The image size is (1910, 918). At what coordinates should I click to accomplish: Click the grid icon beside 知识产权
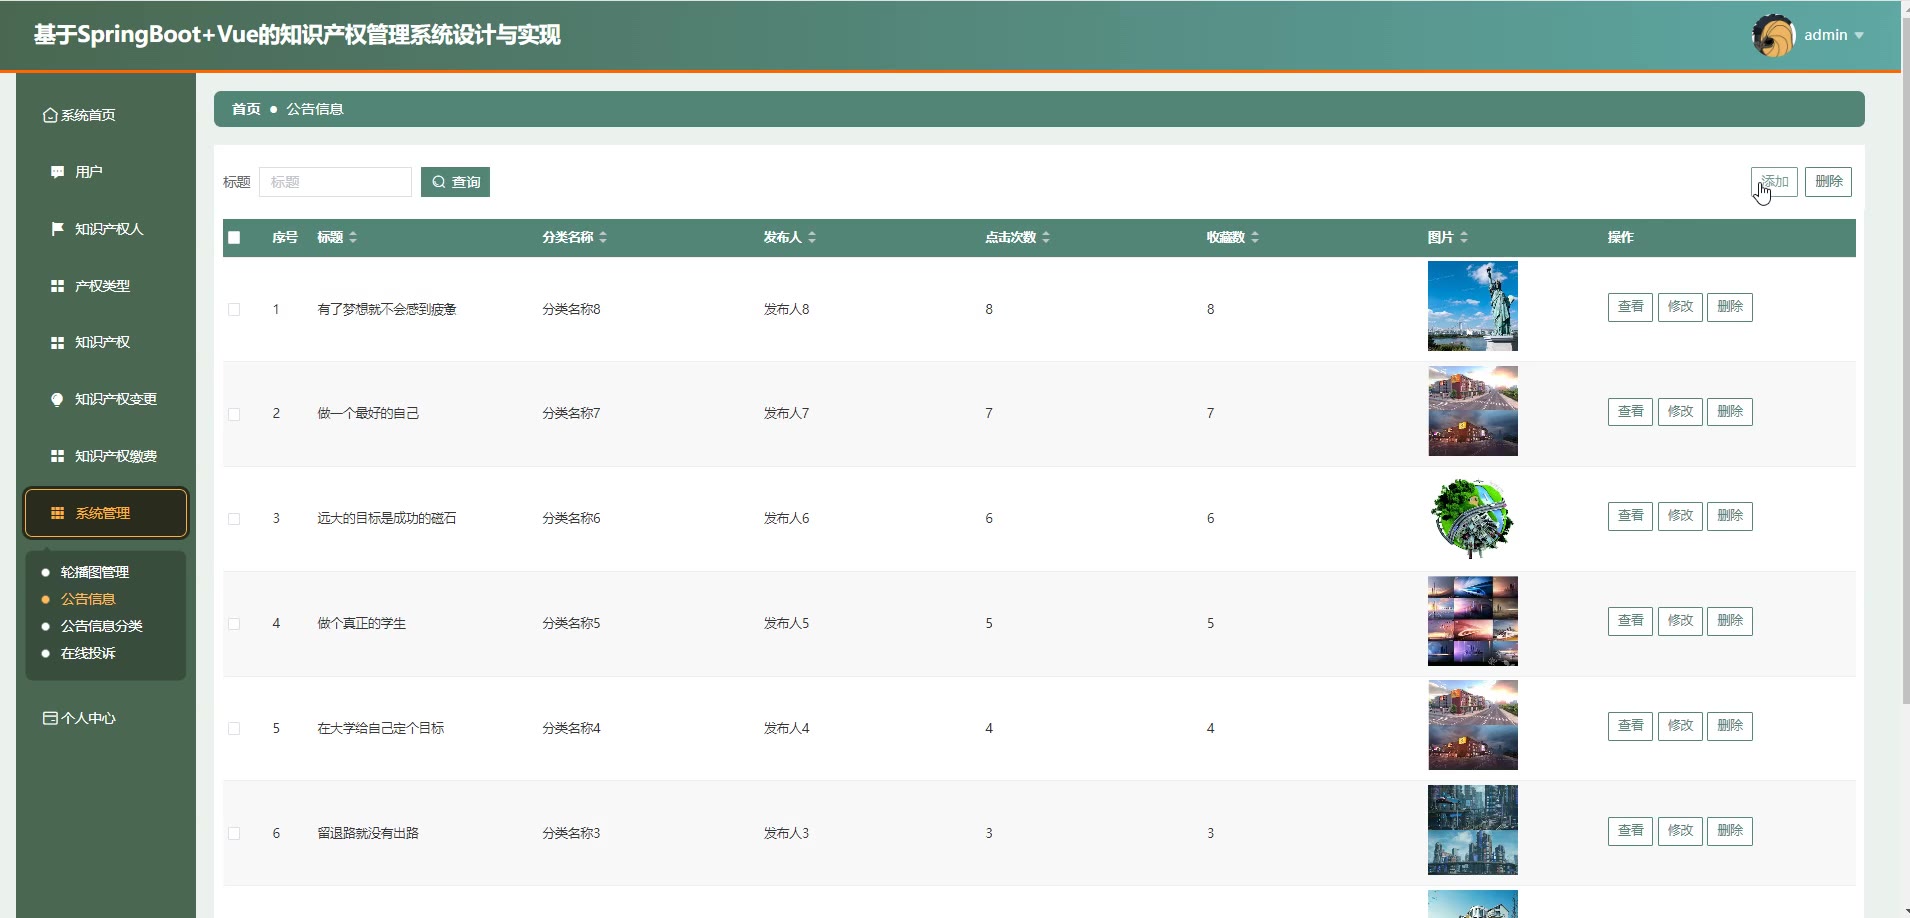(57, 342)
